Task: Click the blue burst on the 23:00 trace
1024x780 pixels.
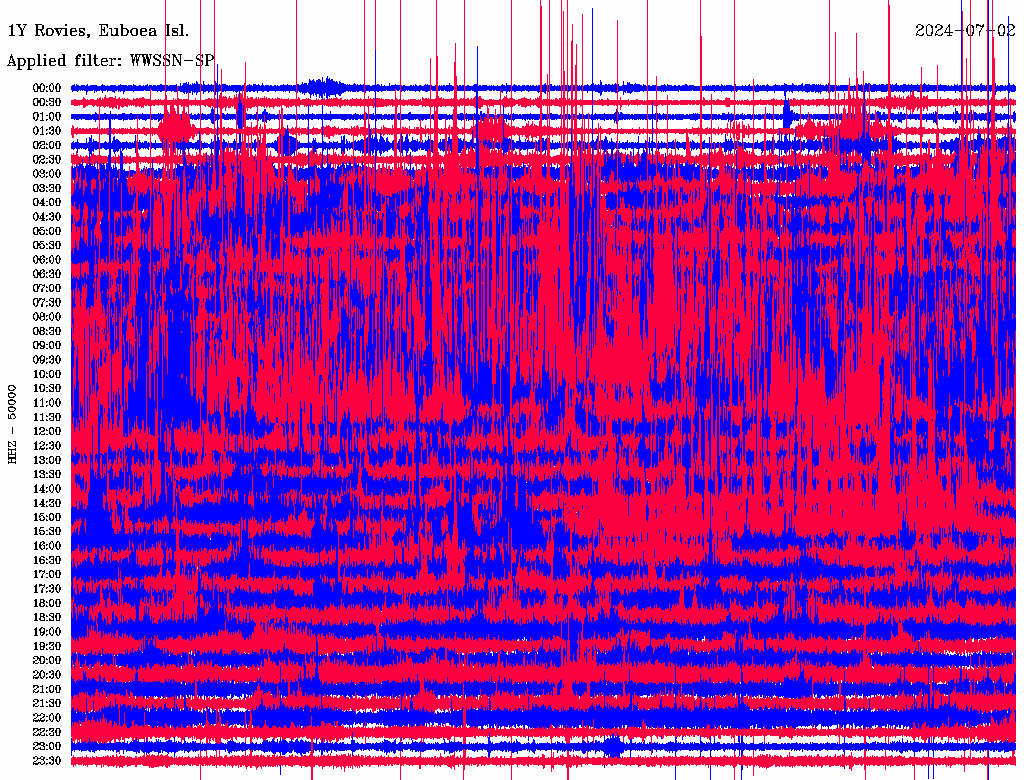Action: (613, 746)
